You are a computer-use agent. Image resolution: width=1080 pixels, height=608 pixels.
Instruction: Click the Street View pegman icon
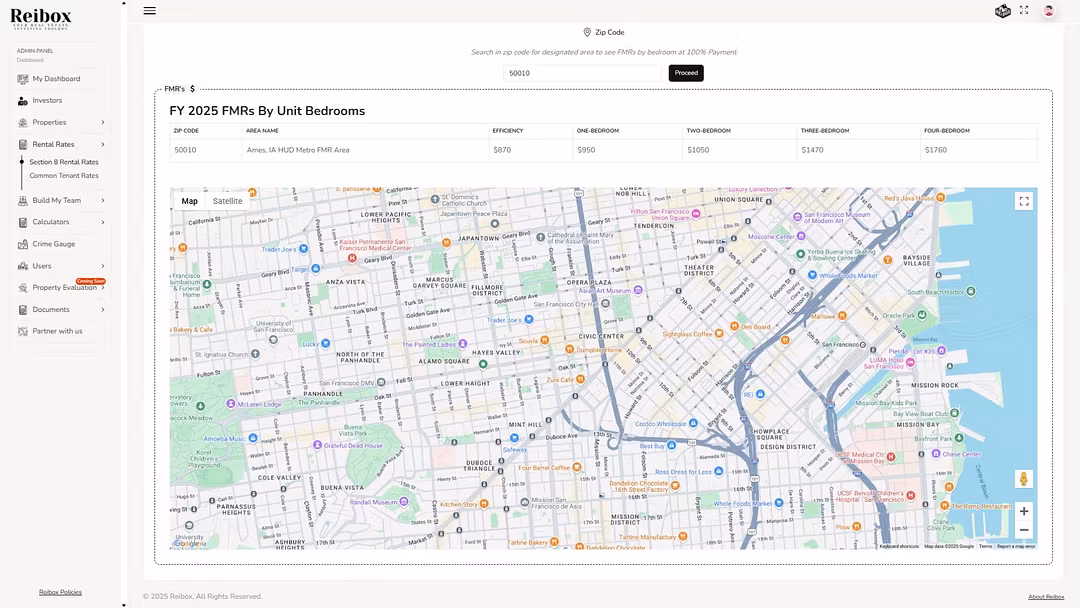[1023, 479]
